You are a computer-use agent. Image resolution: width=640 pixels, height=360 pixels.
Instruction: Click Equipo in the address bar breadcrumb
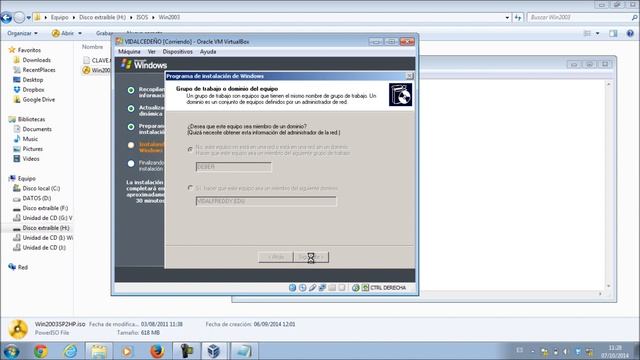[60, 18]
